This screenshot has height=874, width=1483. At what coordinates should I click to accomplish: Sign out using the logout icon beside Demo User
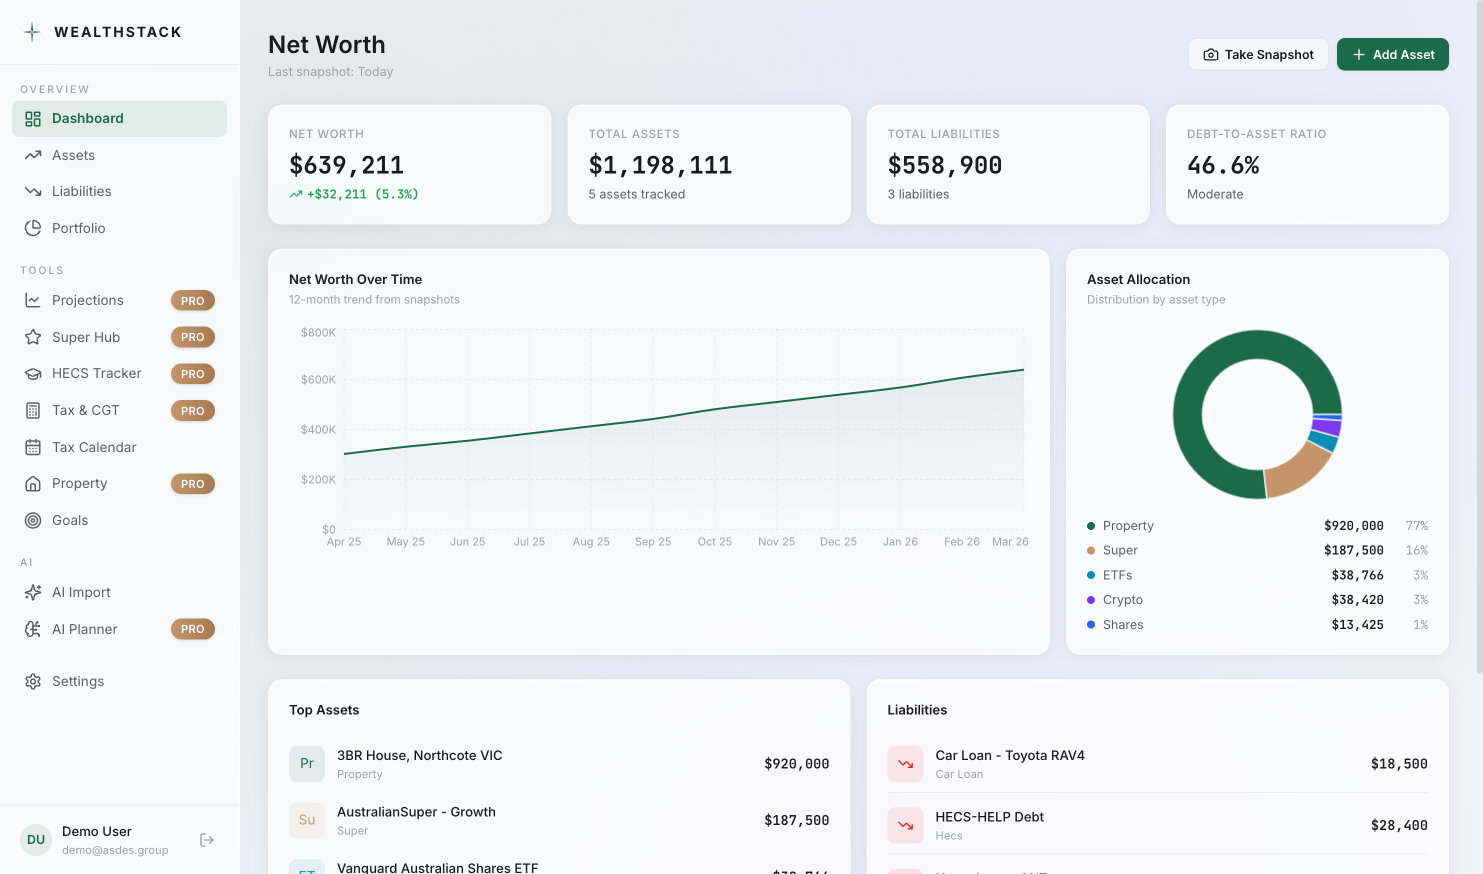coord(207,840)
